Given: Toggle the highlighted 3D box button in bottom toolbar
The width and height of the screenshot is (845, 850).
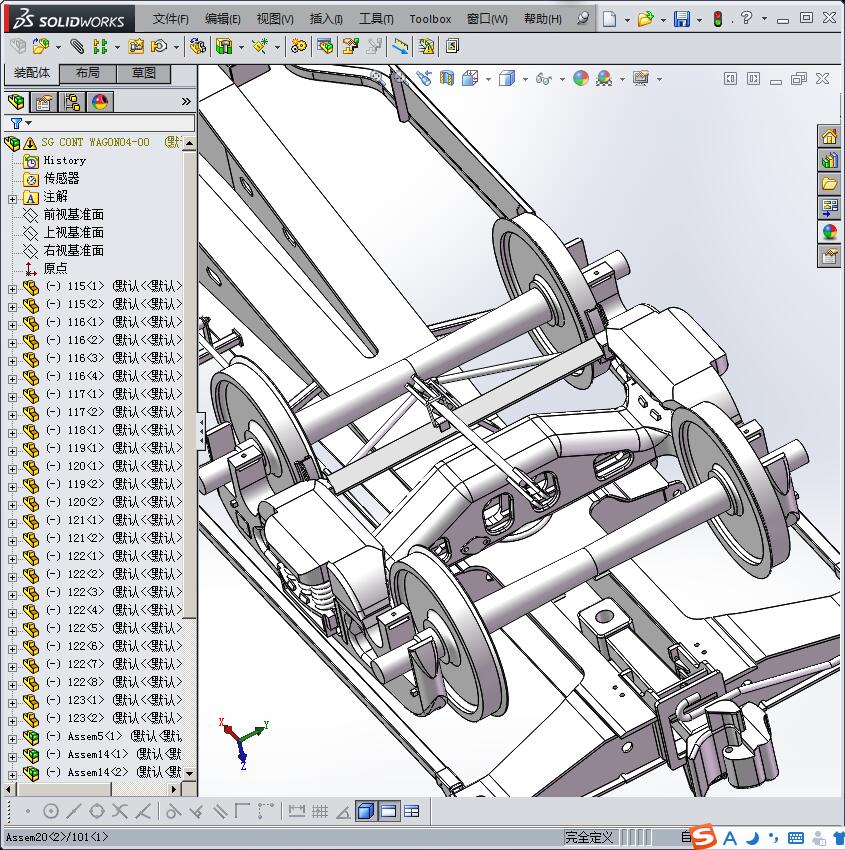Looking at the screenshot, I should [365, 811].
